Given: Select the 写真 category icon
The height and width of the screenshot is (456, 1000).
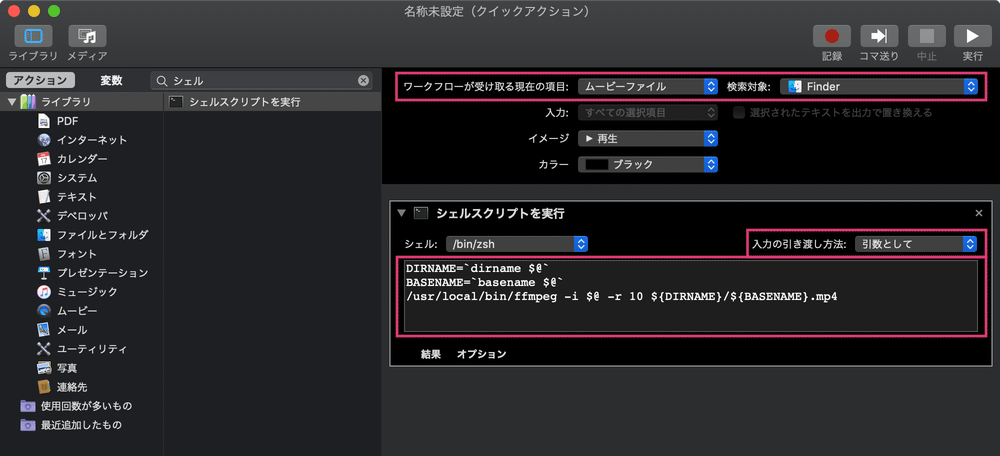Looking at the screenshot, I should tap(43, 368).
